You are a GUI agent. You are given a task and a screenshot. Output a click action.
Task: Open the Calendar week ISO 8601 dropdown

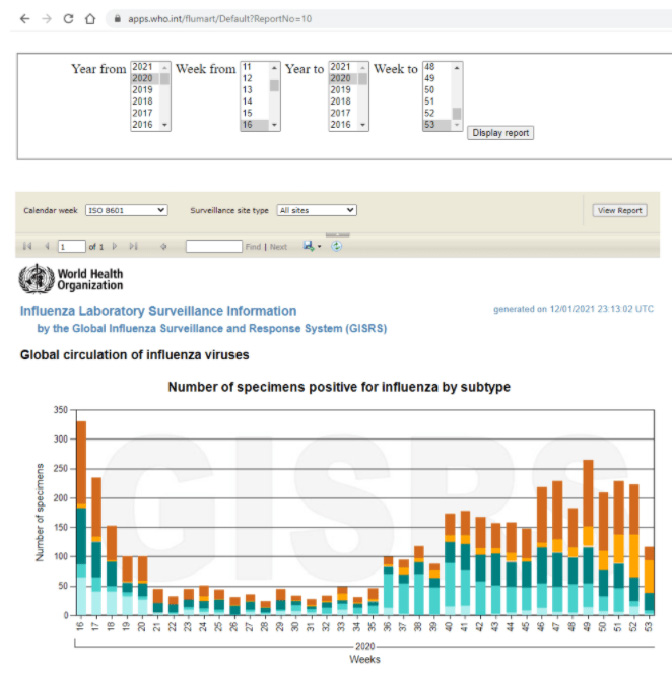pos(126,210)
